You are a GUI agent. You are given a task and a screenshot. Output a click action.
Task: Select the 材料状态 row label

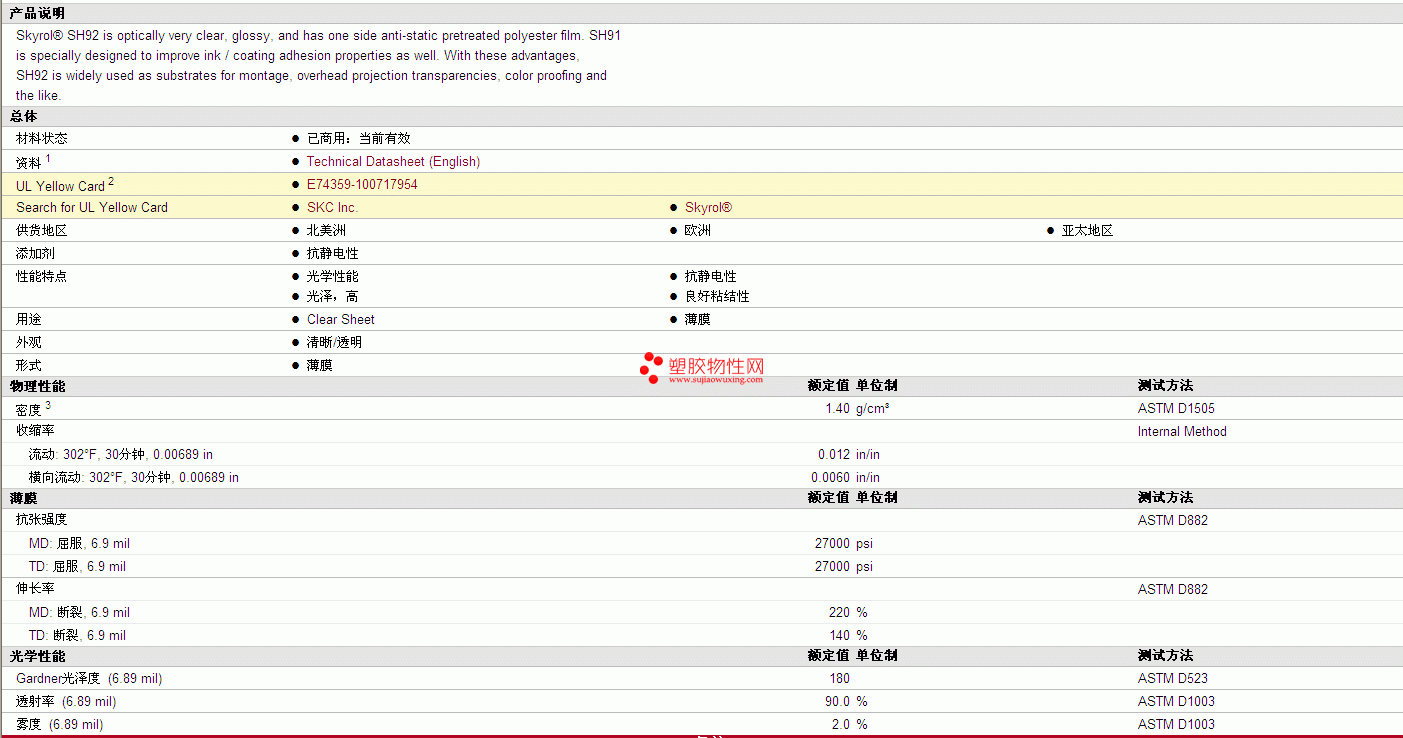[42, 138]
